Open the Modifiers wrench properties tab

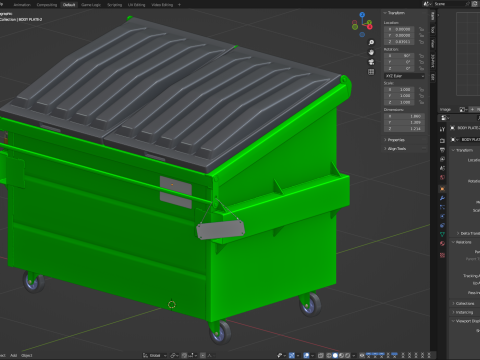(442, 198)
